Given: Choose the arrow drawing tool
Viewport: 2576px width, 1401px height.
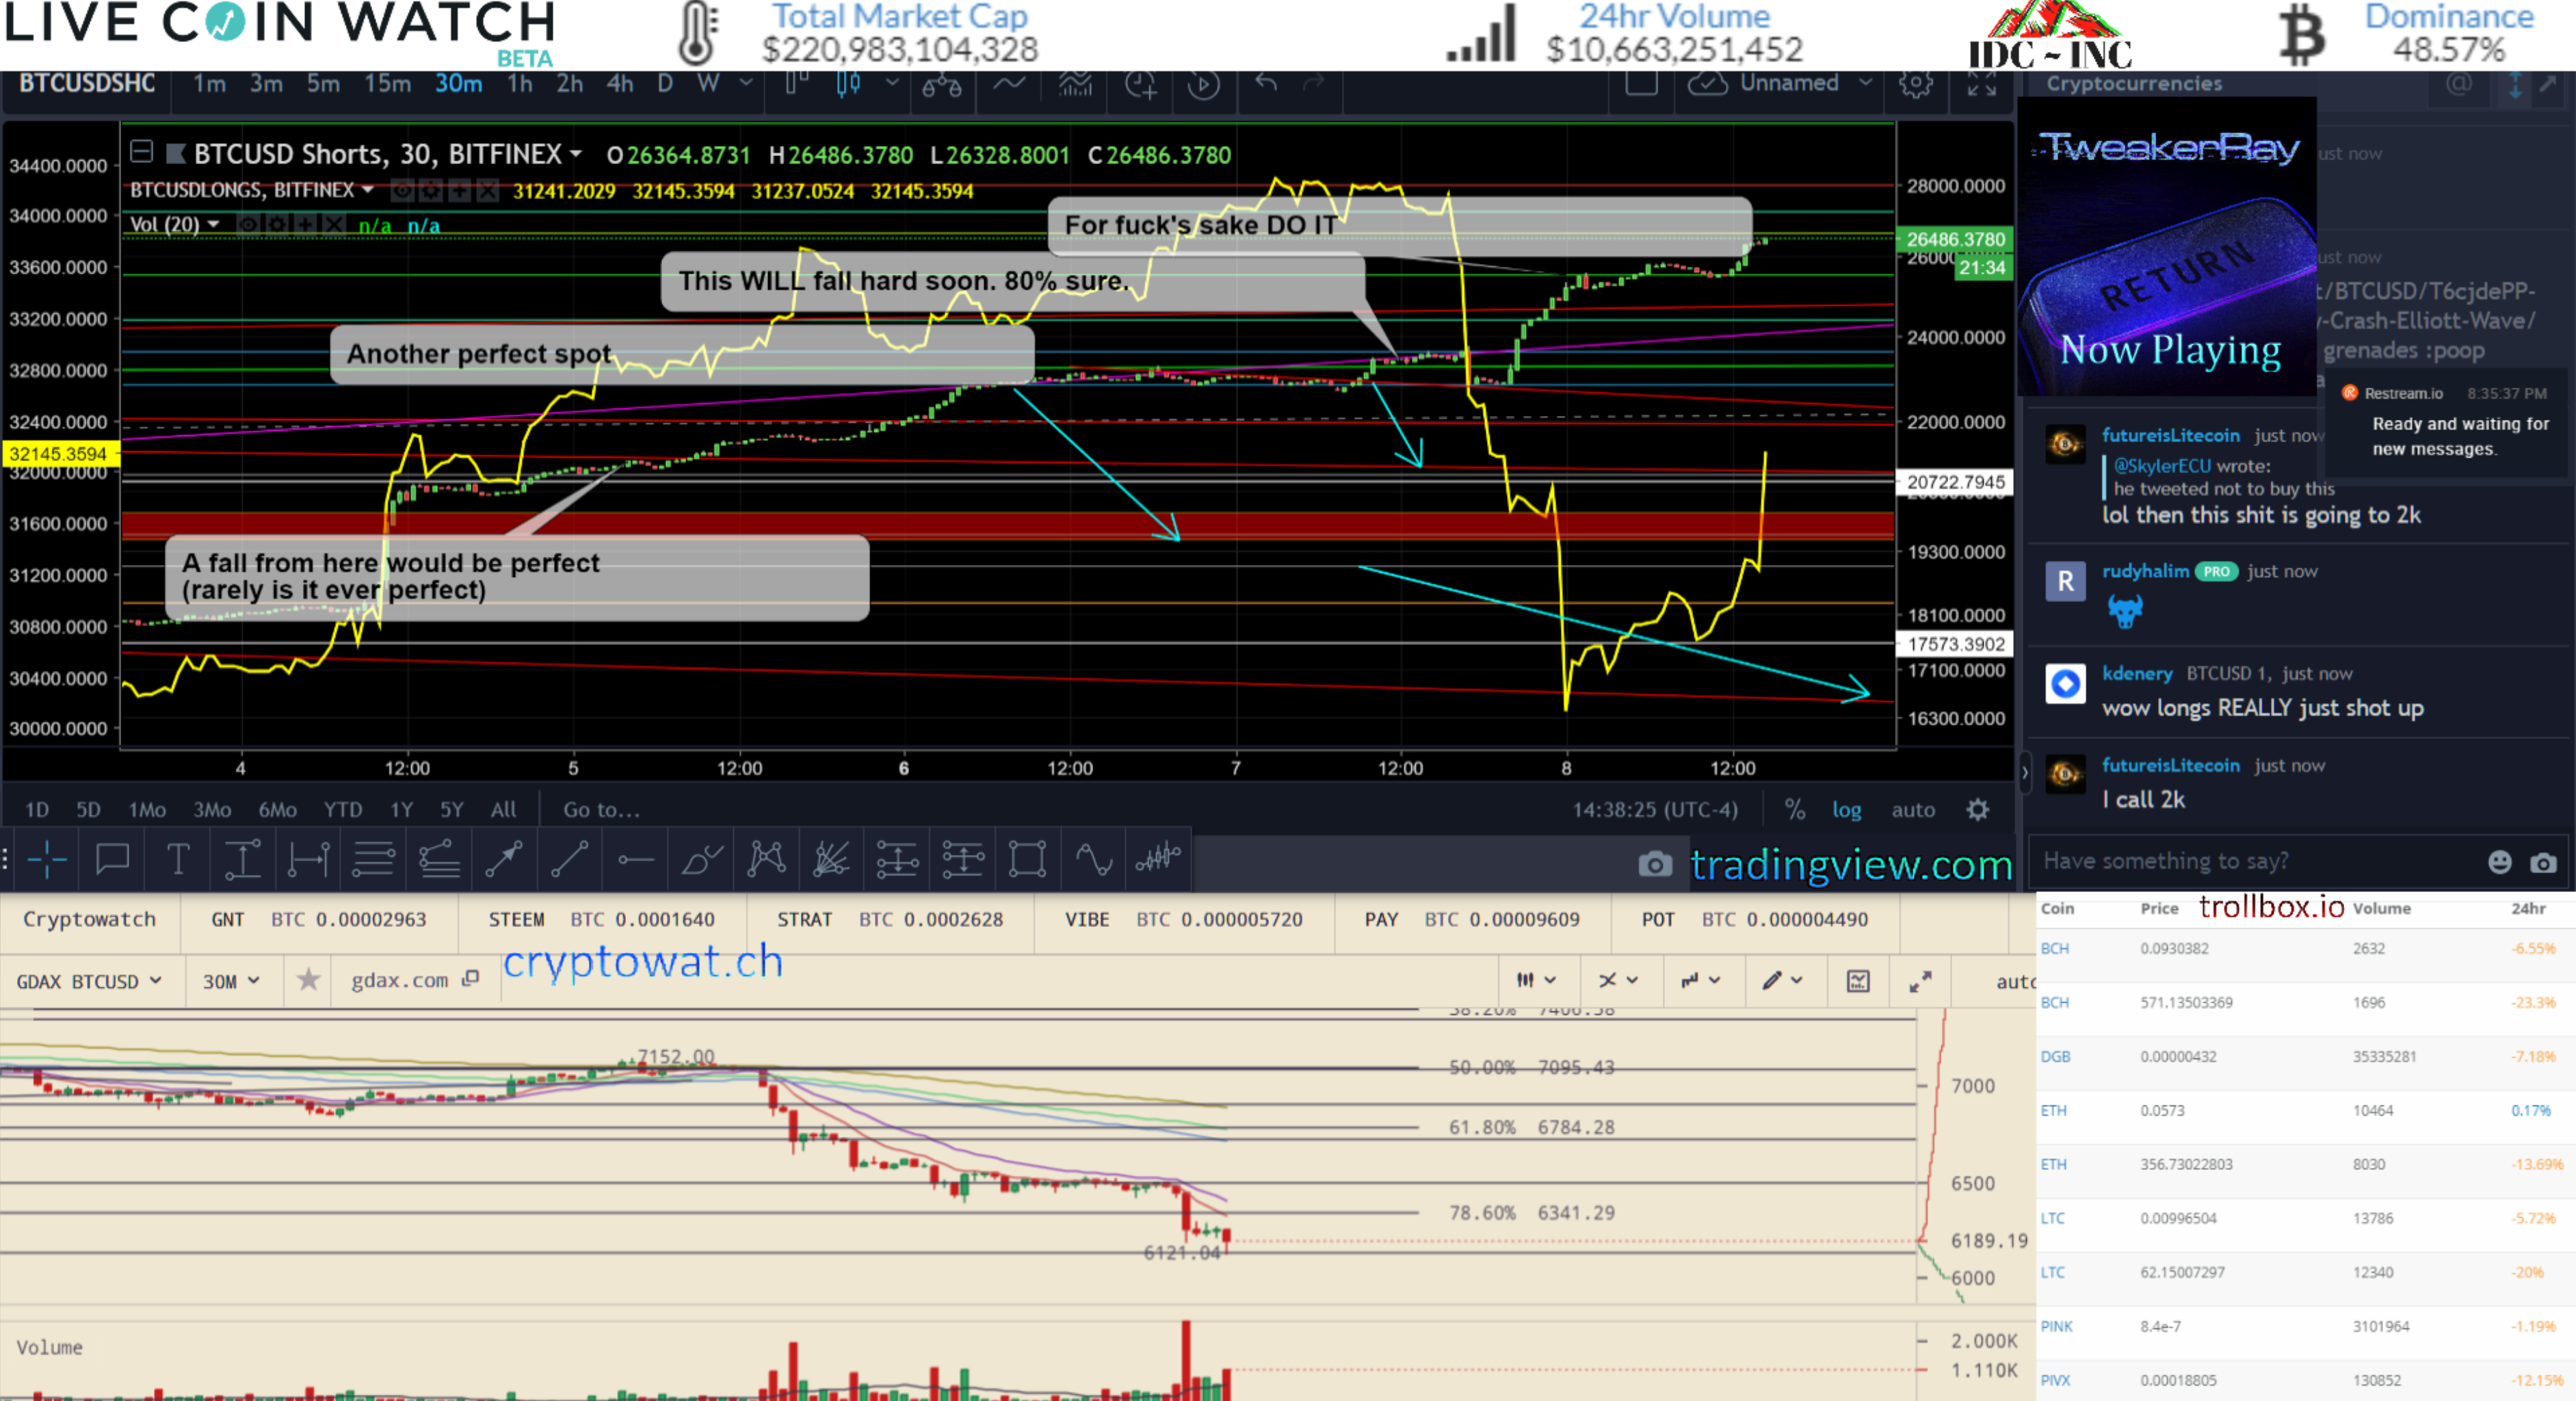Looking at the screenshot, I should pos(504,859).
